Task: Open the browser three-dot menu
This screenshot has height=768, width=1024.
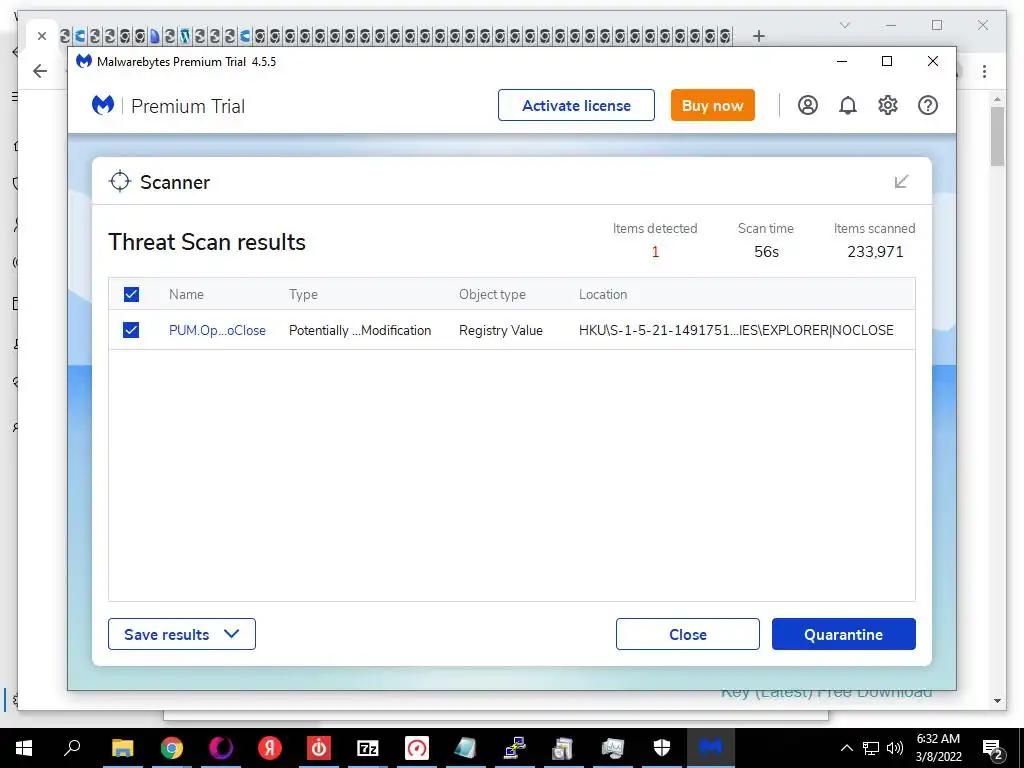Action: pyautogui.click(x=984, y=71)
